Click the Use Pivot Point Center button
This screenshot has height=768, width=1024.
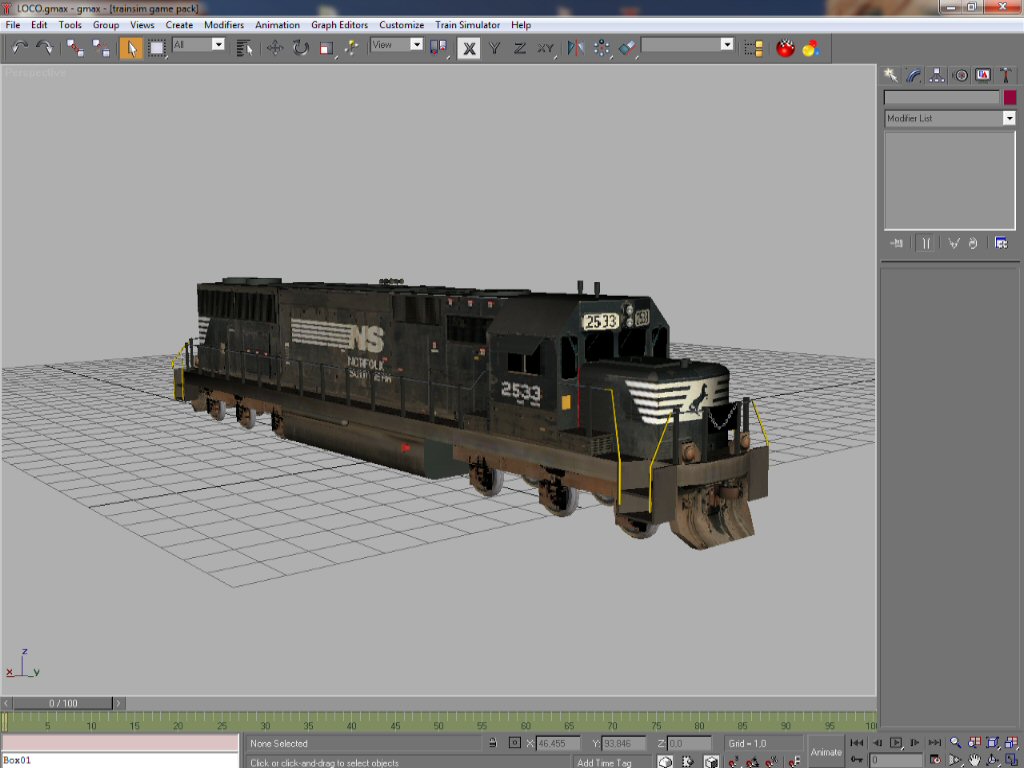click(438, 48)
